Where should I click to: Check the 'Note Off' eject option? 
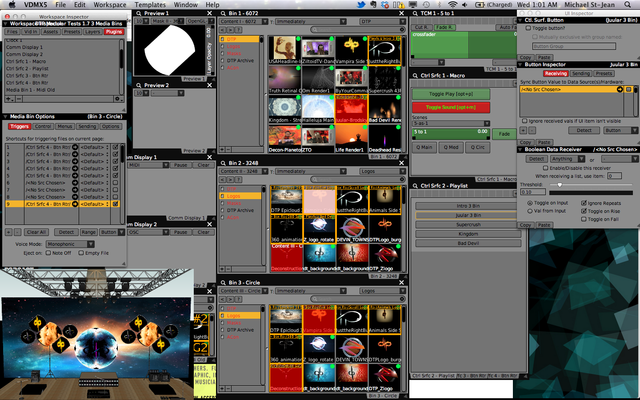[x=48, y=253]
